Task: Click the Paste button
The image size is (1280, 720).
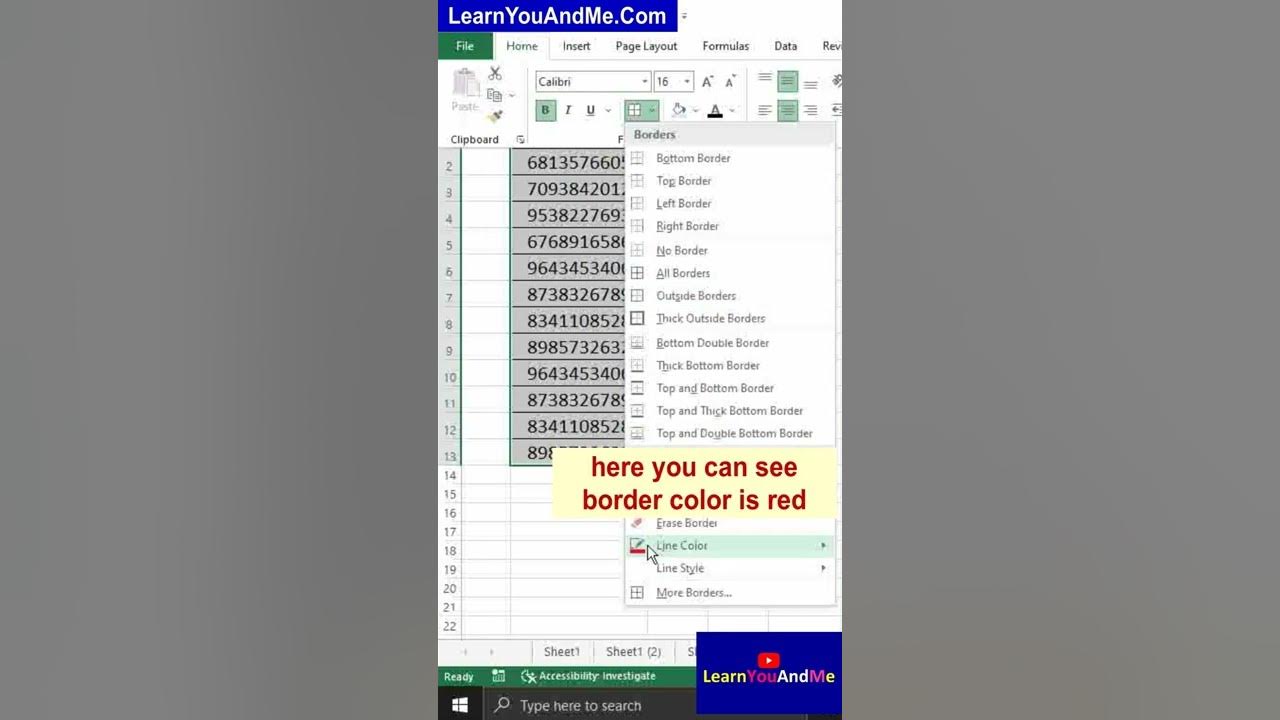Action: (x=465, y=90)
